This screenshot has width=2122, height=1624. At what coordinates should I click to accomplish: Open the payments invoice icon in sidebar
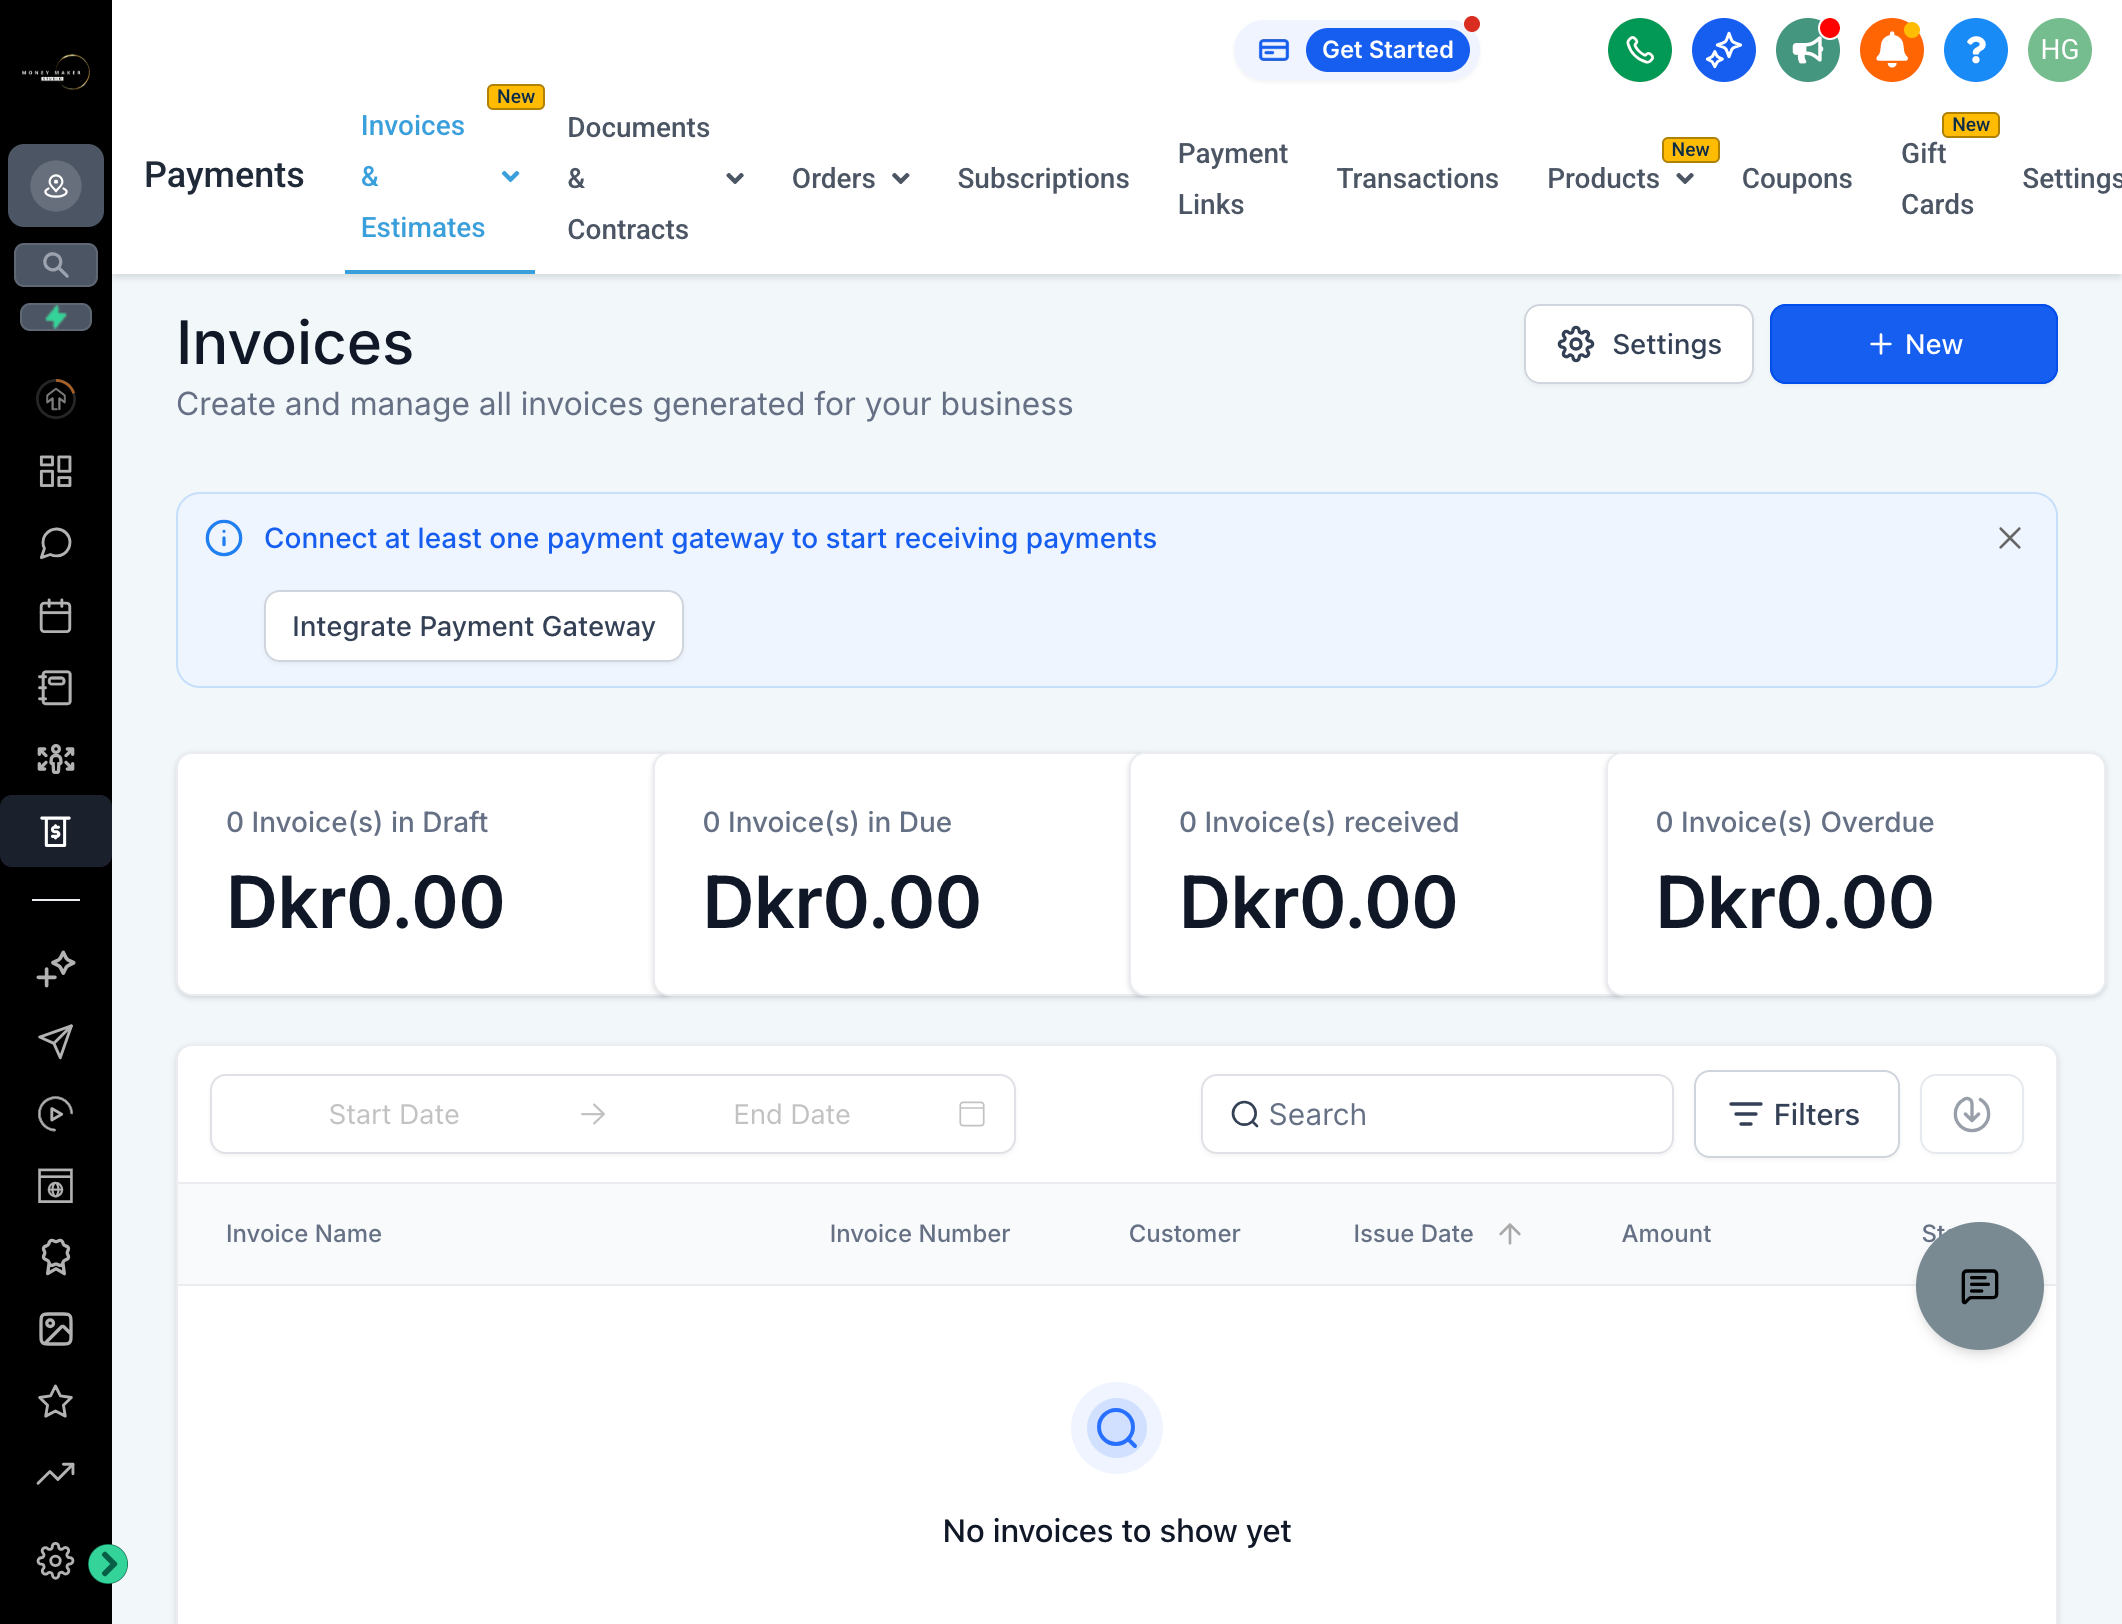point(56,831)
